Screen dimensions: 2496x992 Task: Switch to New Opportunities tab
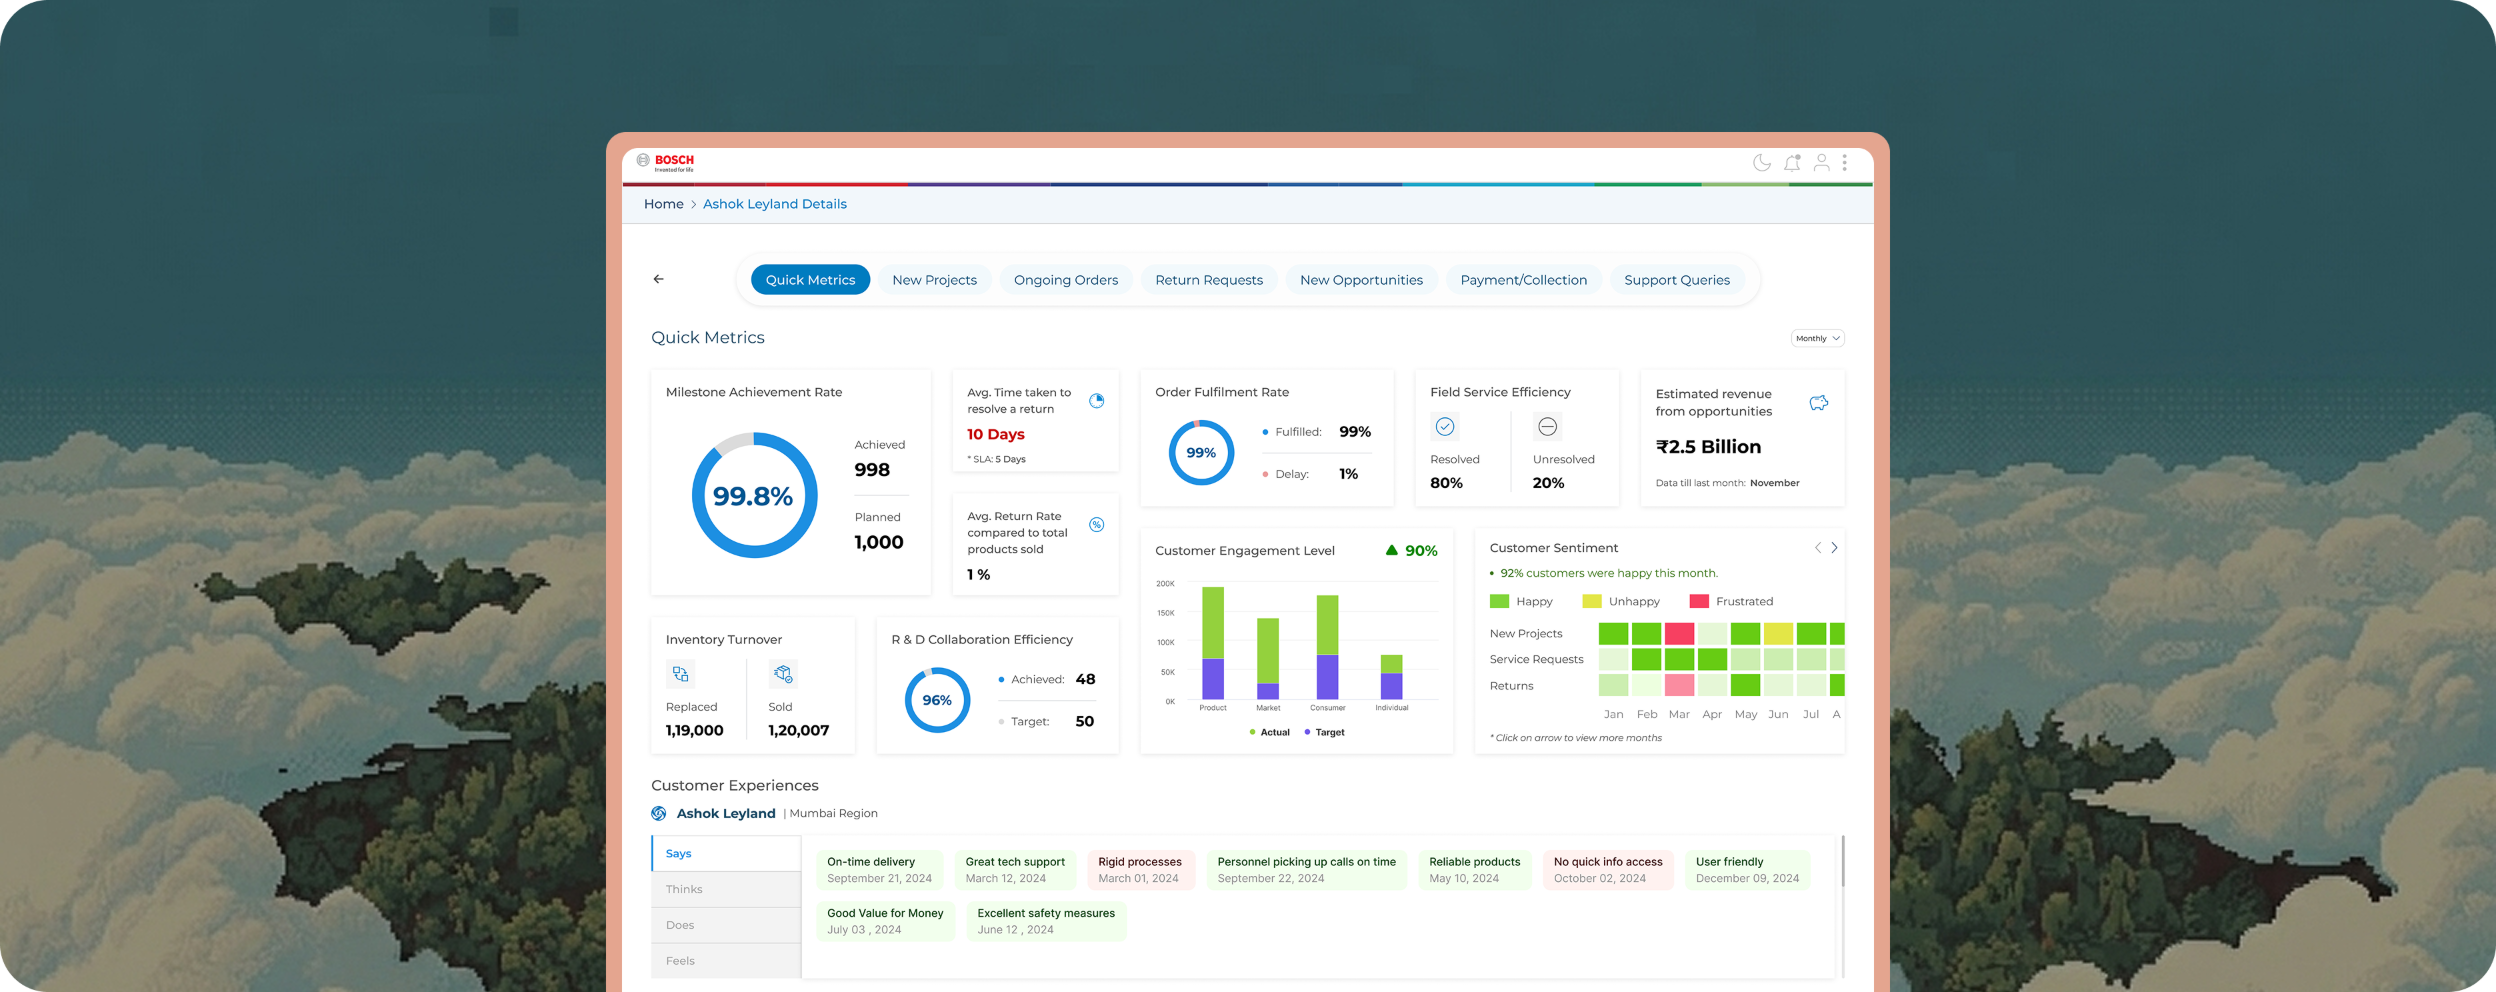1361,280
